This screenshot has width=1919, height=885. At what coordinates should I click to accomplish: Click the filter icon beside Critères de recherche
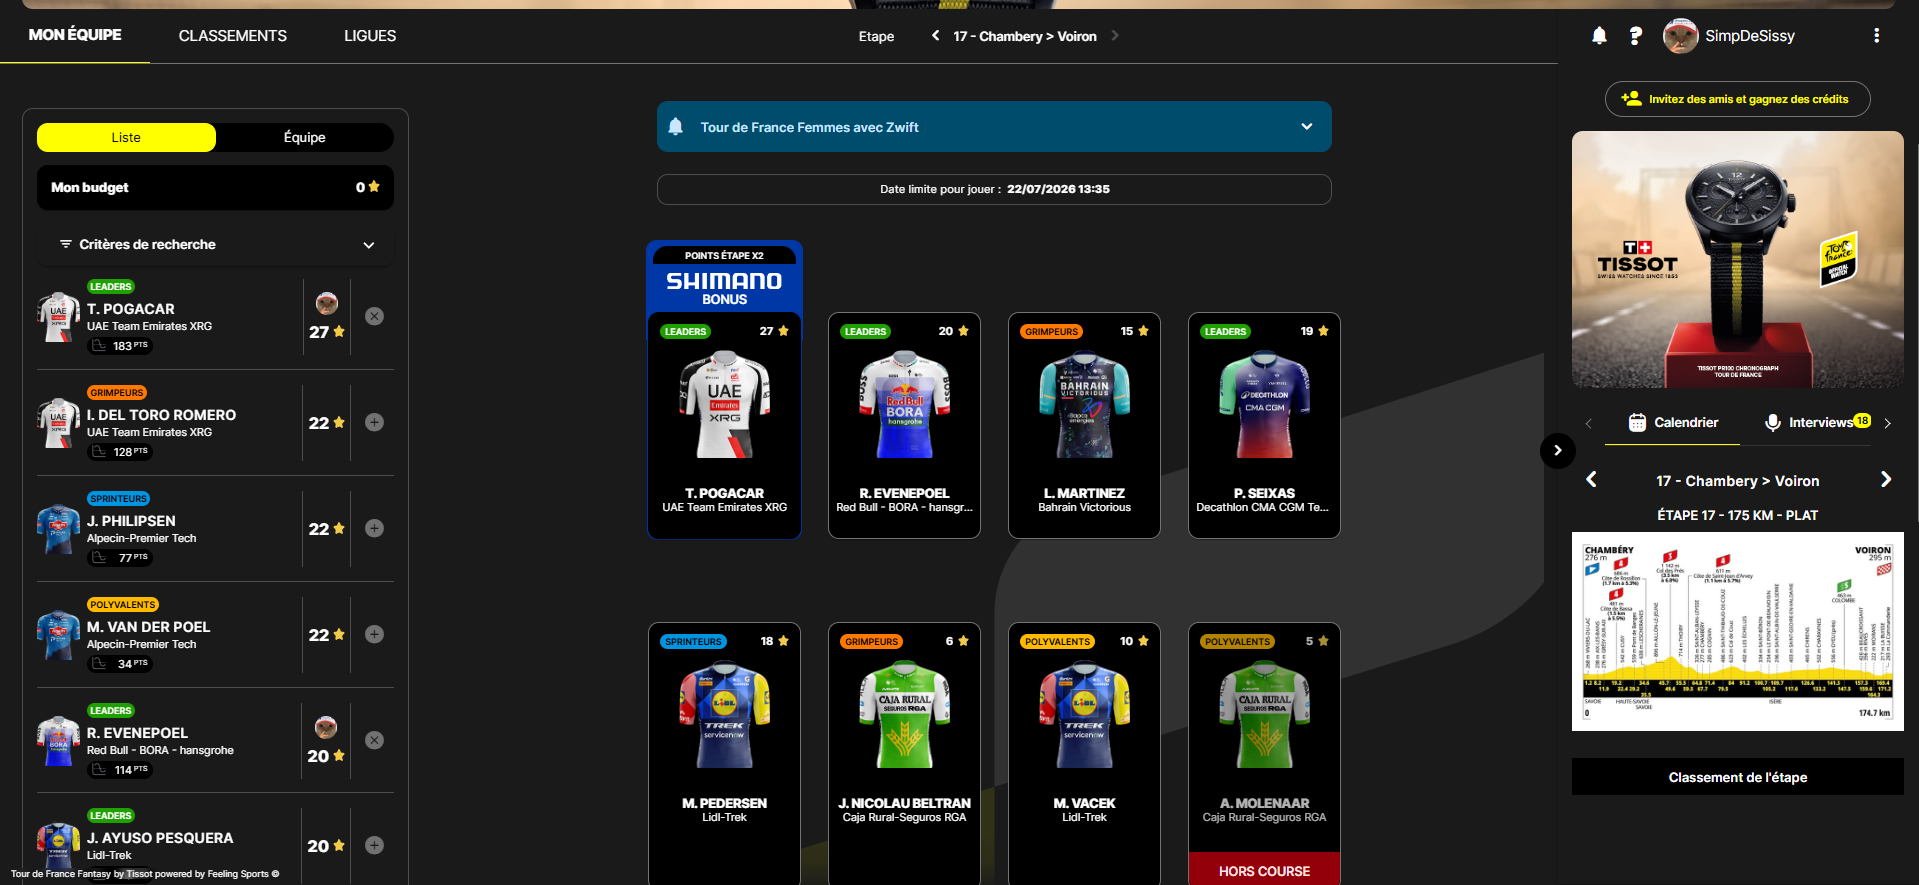click(x=65, y=245)
